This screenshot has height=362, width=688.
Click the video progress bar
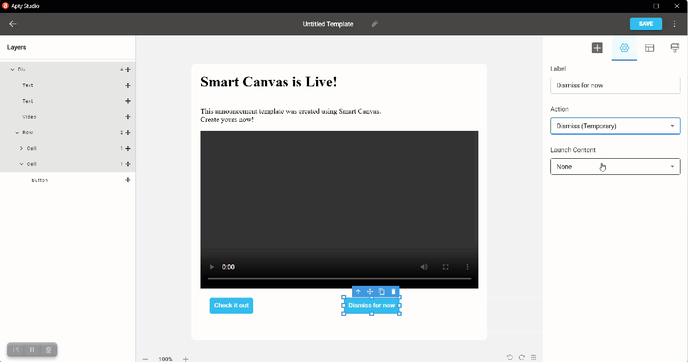[339, 279]
